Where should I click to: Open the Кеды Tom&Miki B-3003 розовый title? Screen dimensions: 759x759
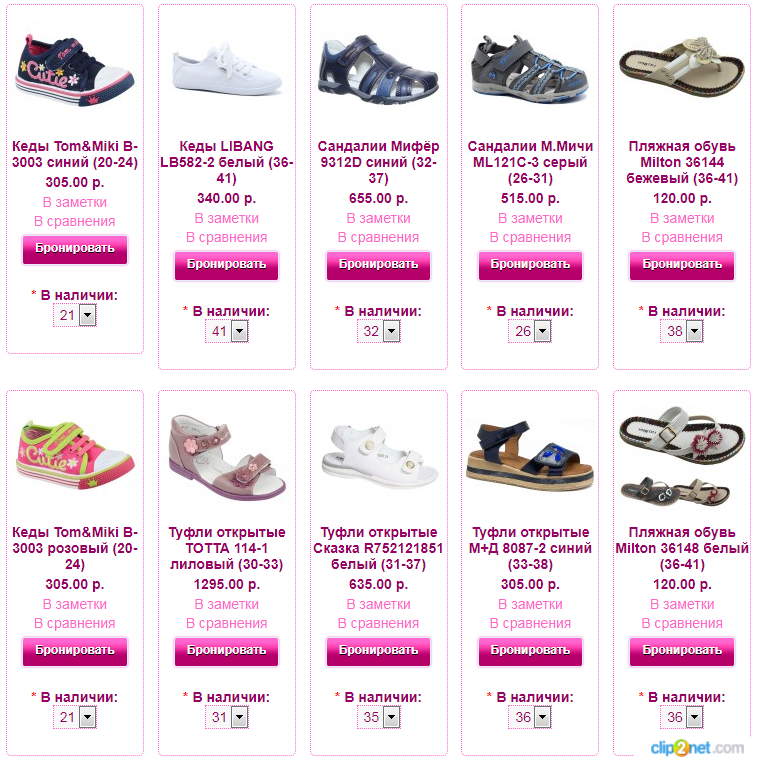[75, 548]
